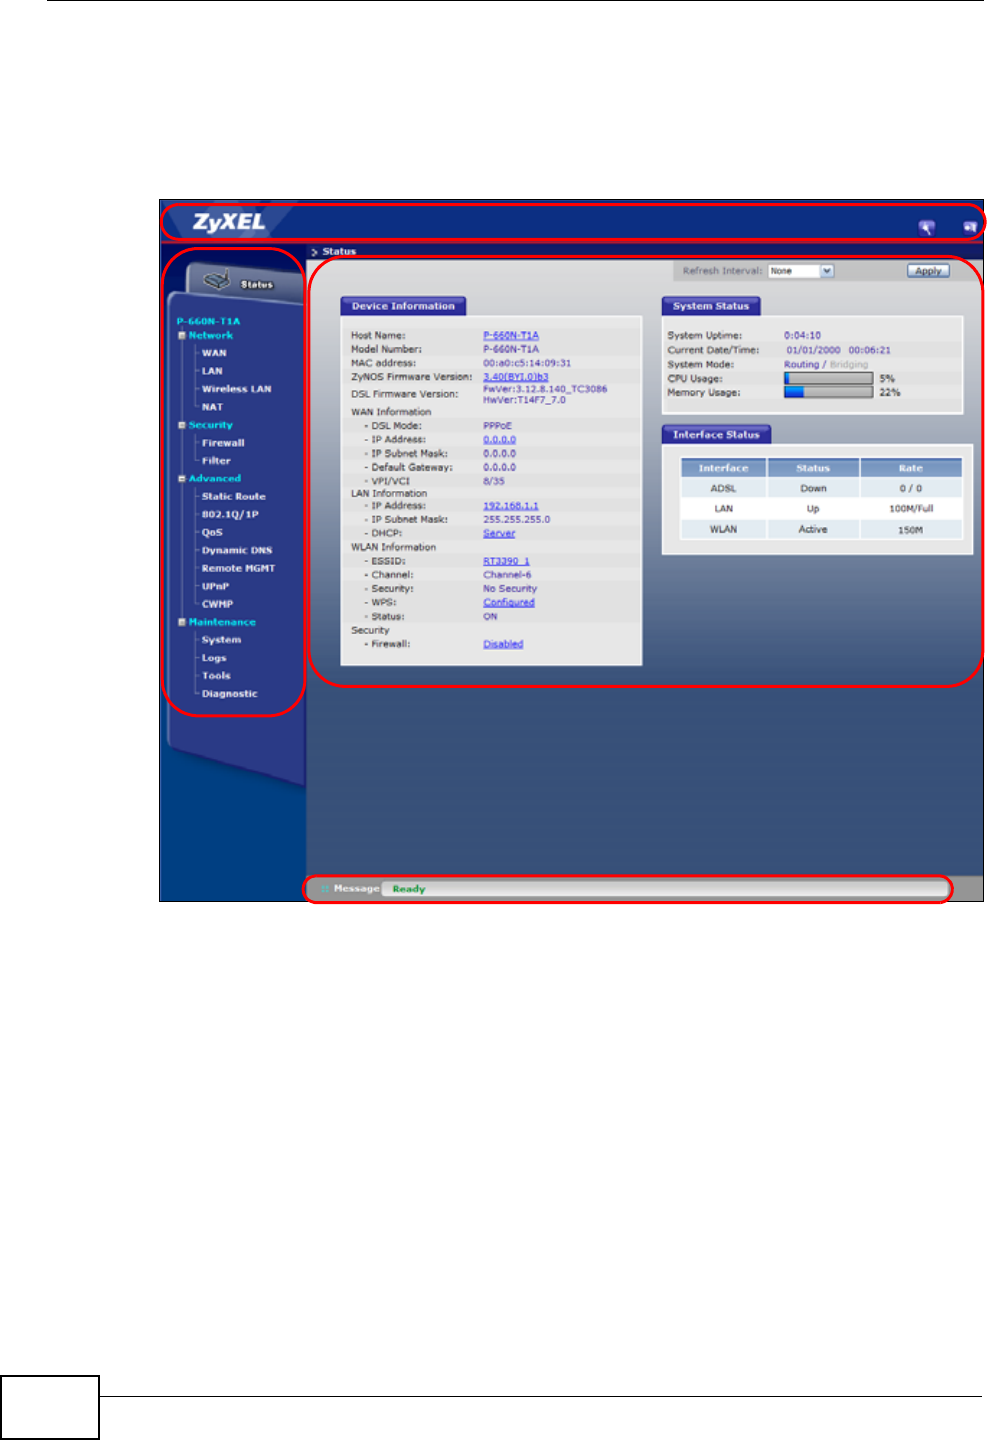
Task: Click the Rate column header
Action: (x=911, y=468)
